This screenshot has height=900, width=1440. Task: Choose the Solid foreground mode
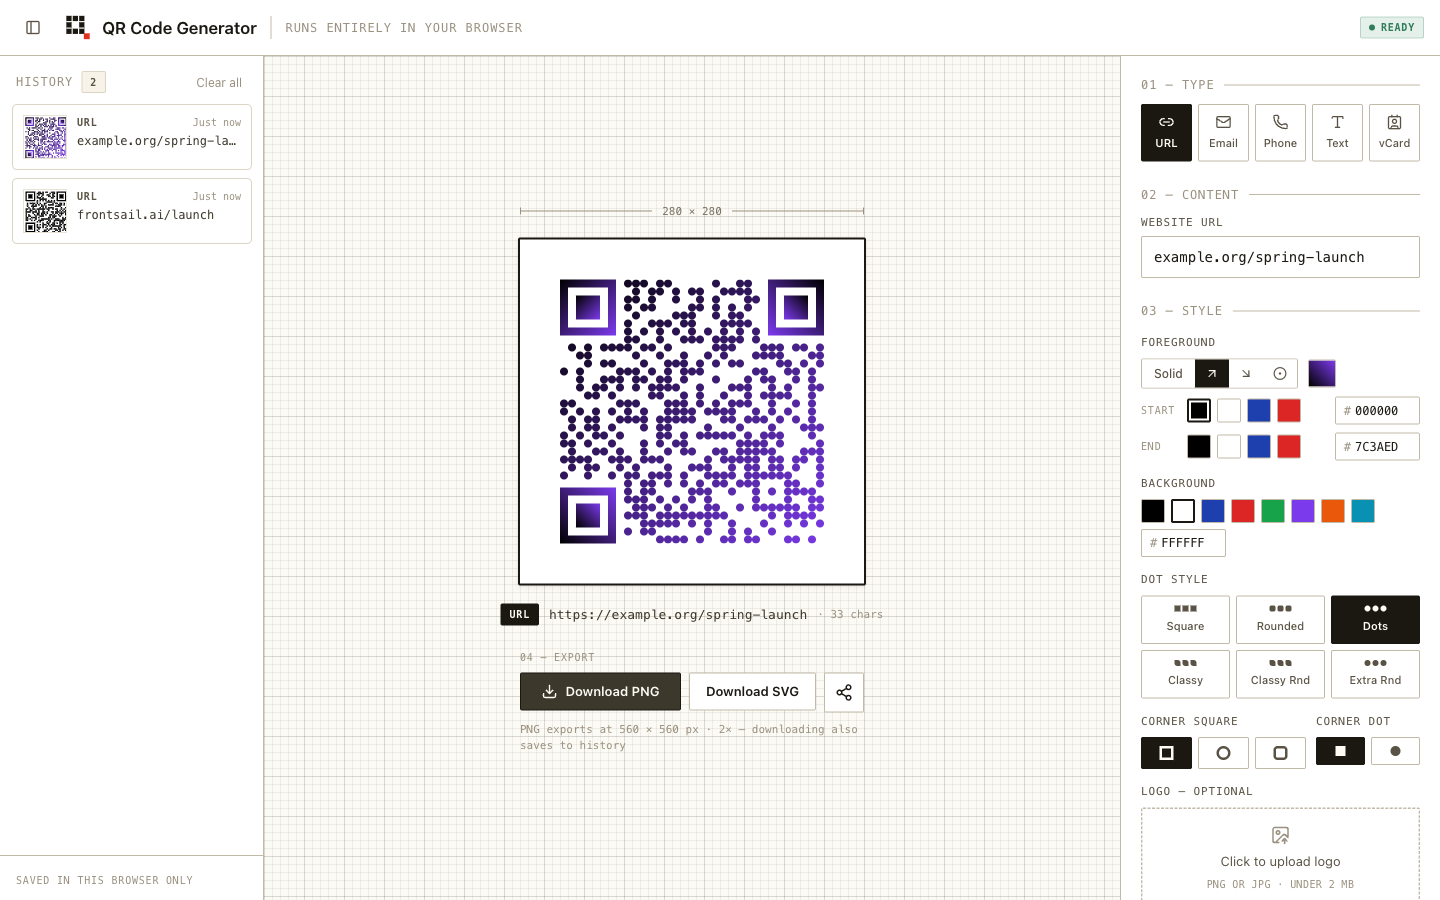tap(1168, 374)
